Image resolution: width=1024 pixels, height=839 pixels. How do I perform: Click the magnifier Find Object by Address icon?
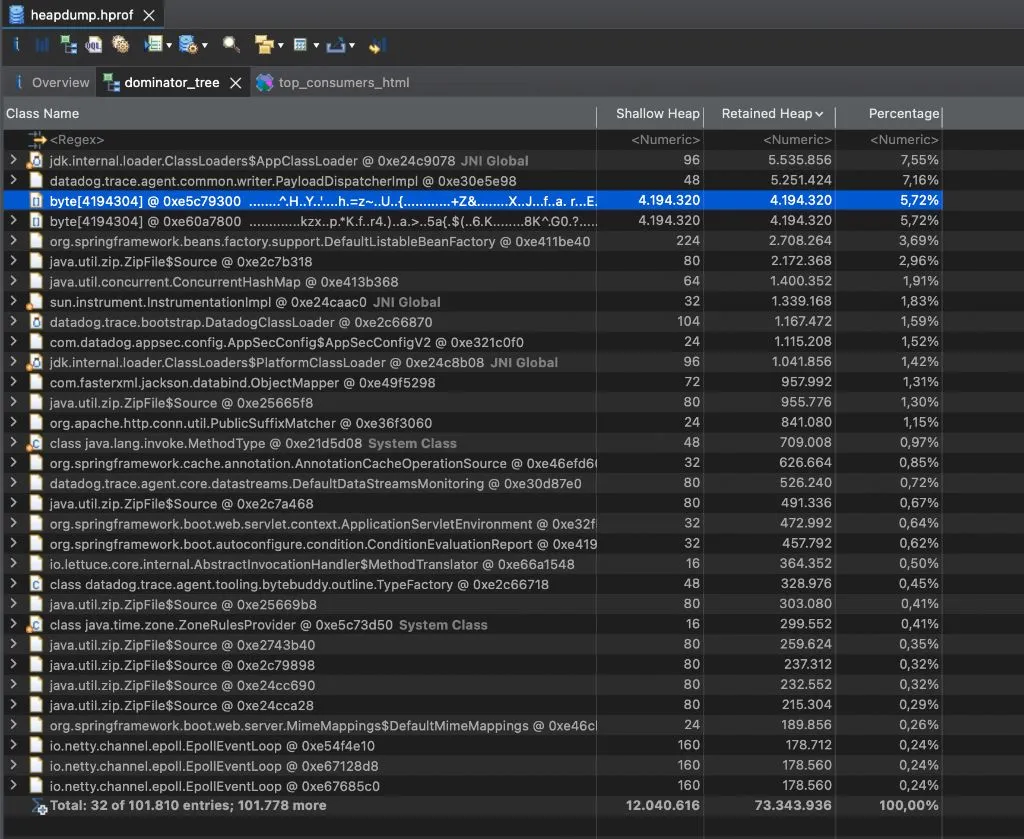(x=231, y=45)
